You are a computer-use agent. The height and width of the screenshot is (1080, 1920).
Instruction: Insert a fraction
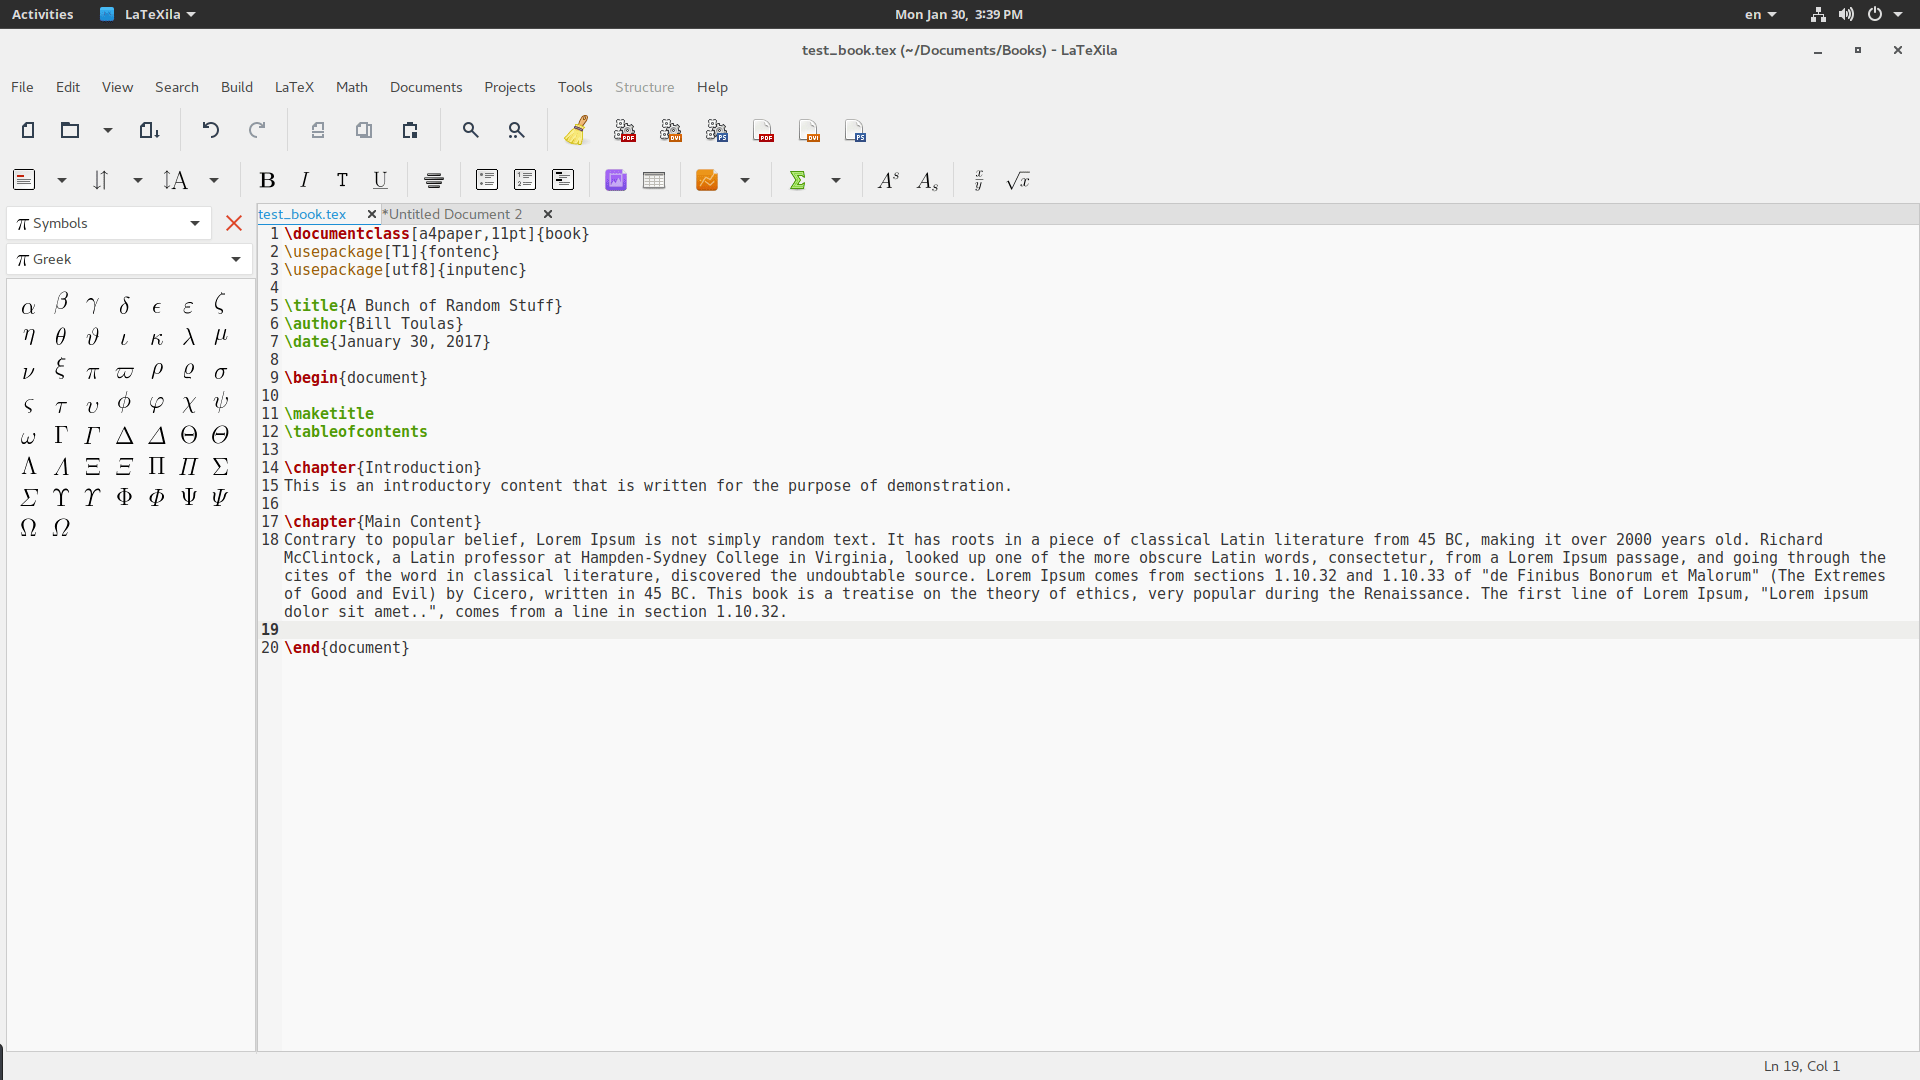(979, 180)
